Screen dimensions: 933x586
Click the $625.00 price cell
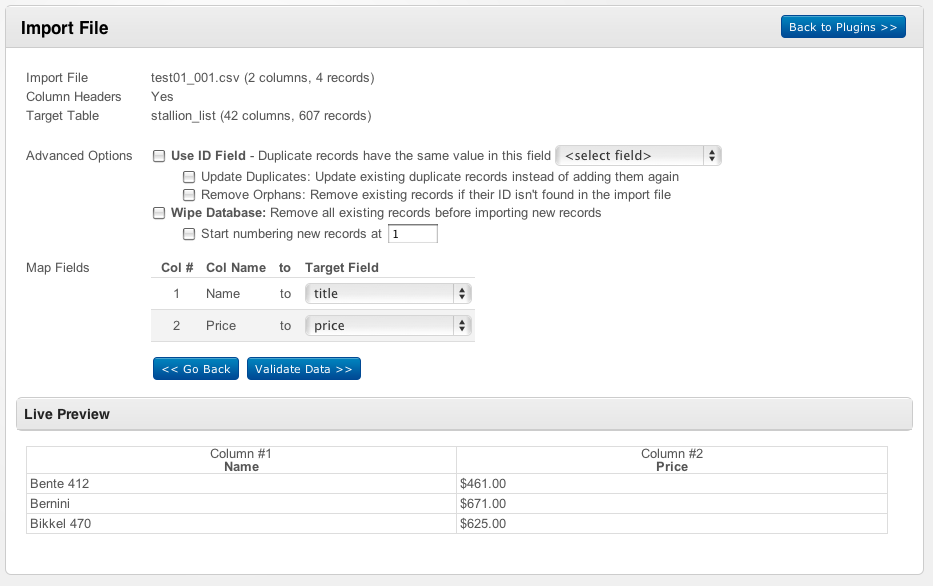pos(671,524)
